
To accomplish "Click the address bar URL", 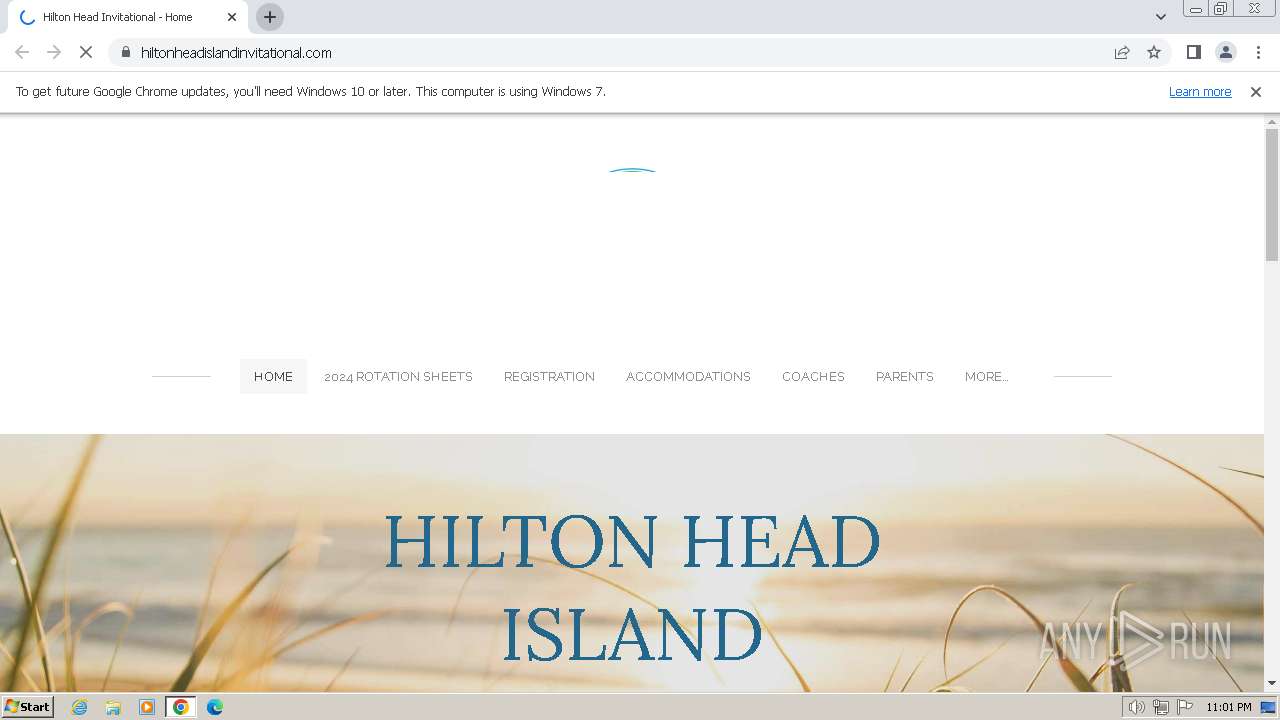I will tap(236, 52).
